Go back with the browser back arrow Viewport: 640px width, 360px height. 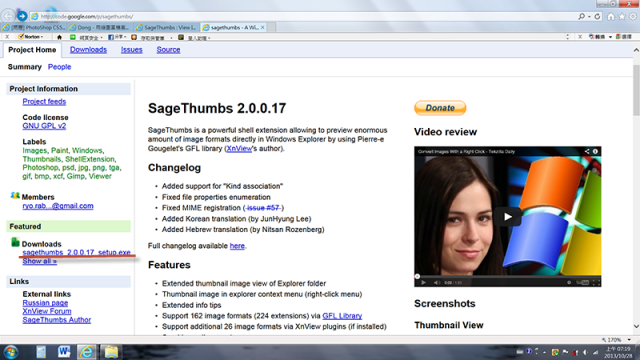point(8,16)
